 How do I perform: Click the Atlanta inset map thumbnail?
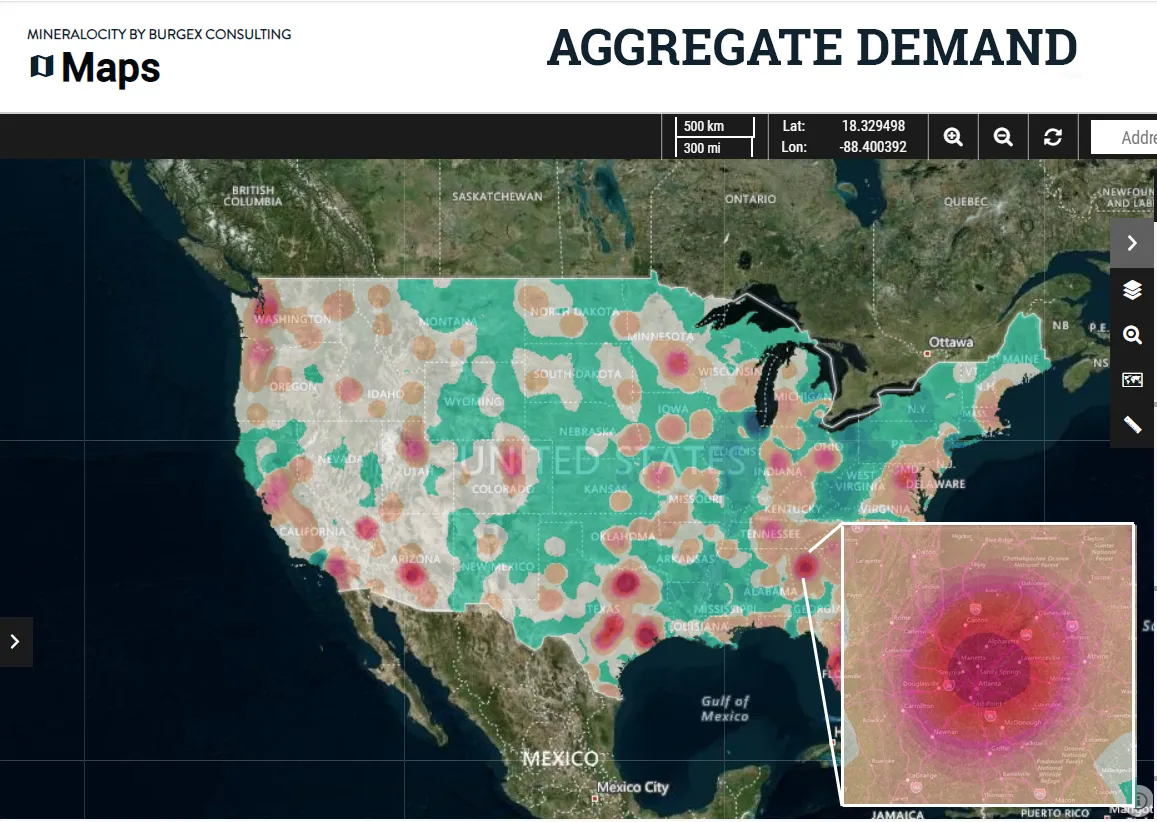(988, 664)
